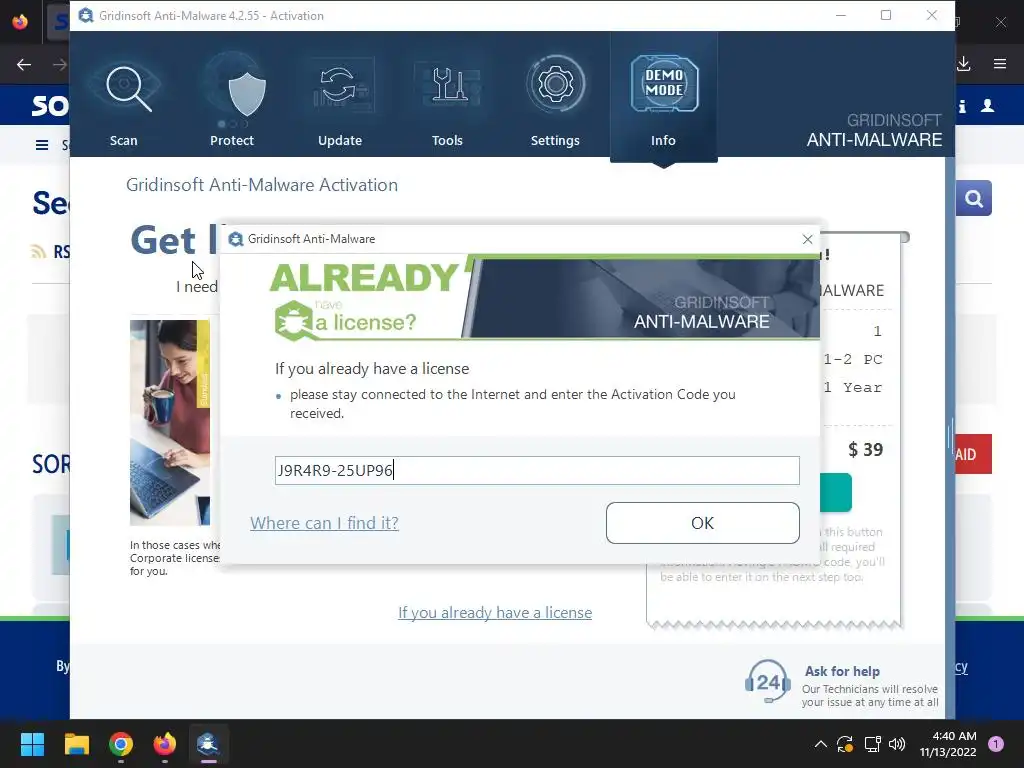Minimize the Gridinsoft main window
The width and height of the screenshot is (1024, 768).
click(841, 15)
